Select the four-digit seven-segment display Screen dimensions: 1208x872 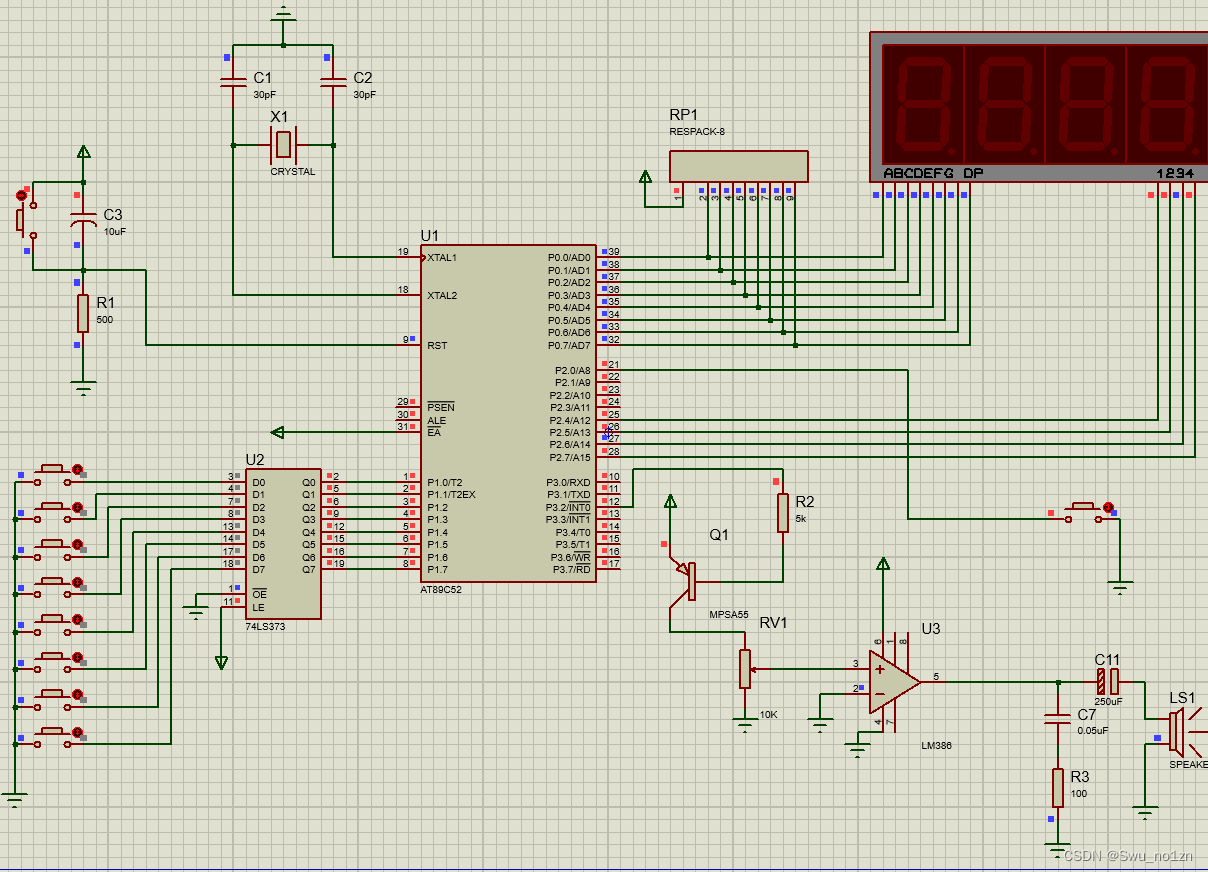point(1039,107)
